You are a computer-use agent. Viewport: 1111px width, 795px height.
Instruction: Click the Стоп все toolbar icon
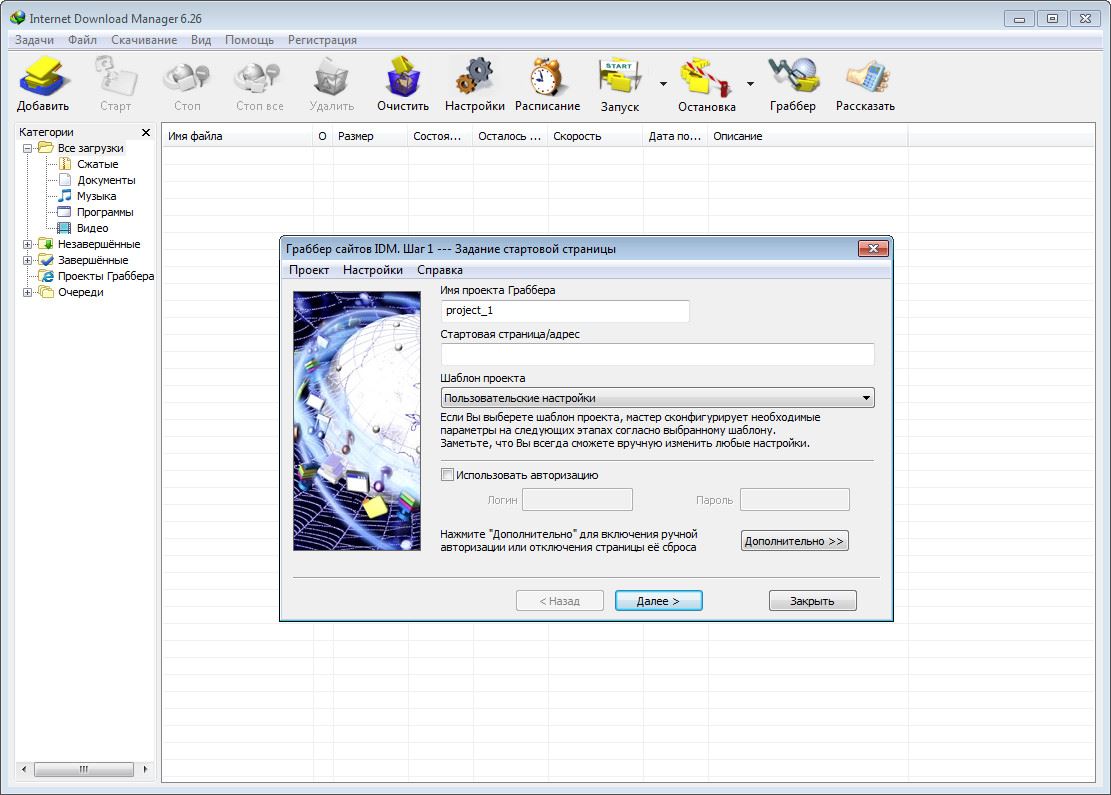[x=259, y=77]
